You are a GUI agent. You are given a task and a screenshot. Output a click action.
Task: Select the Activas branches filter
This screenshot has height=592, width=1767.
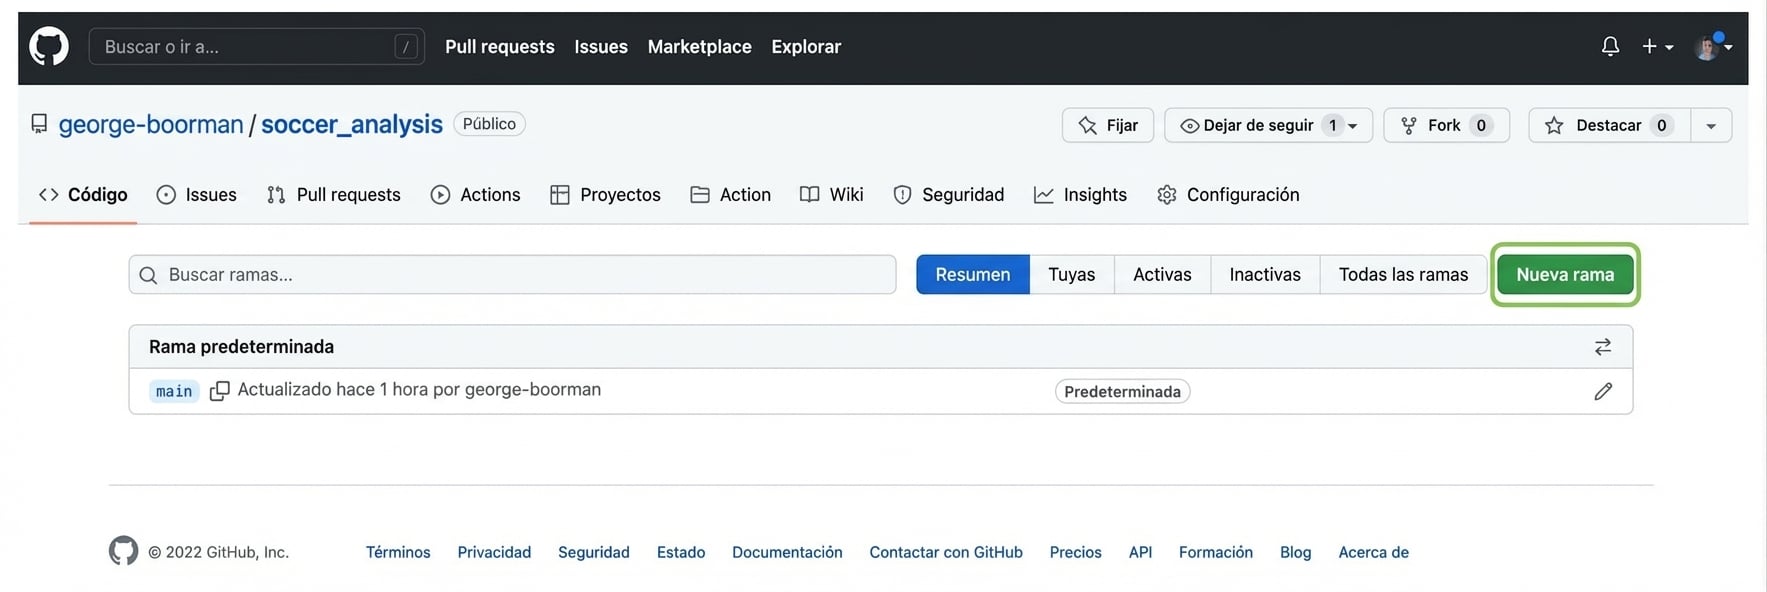(x=1161, y=275)
